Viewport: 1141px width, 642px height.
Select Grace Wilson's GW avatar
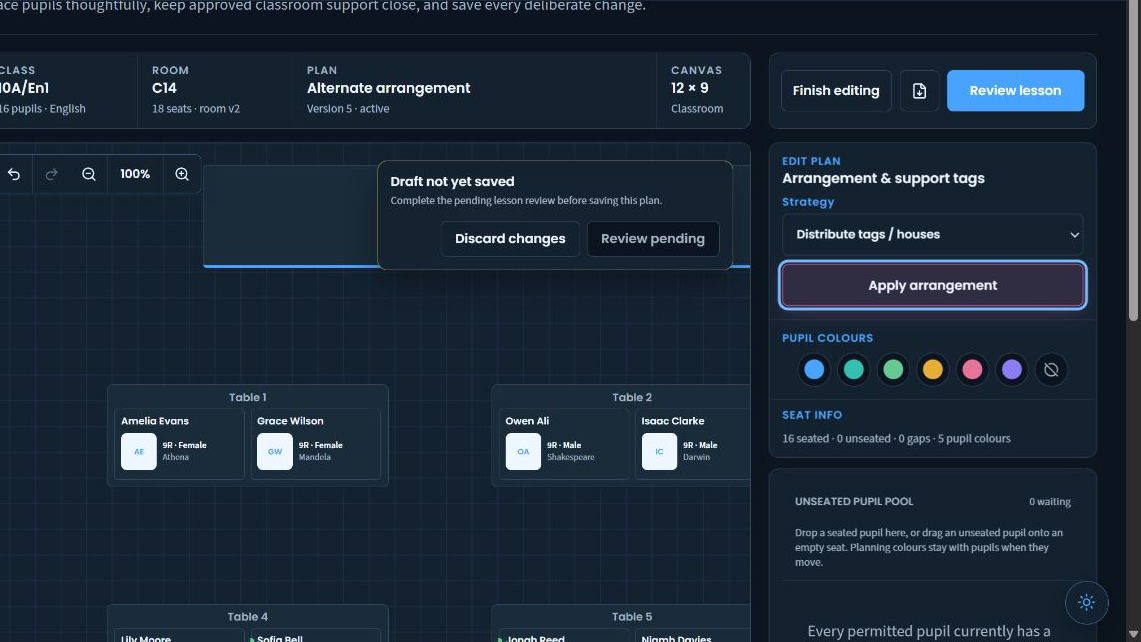[274, 451]
